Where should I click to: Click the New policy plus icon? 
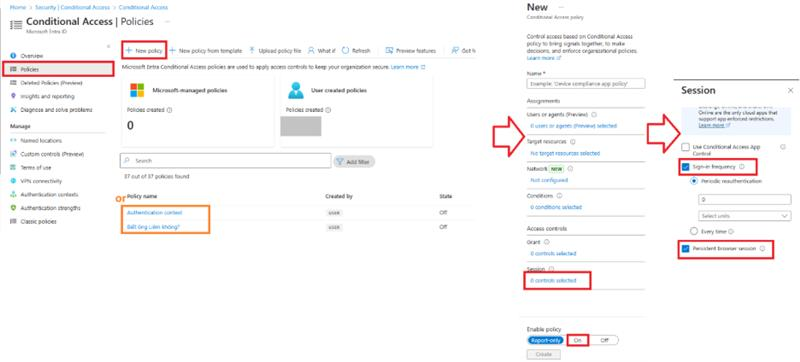coord(129,50)
